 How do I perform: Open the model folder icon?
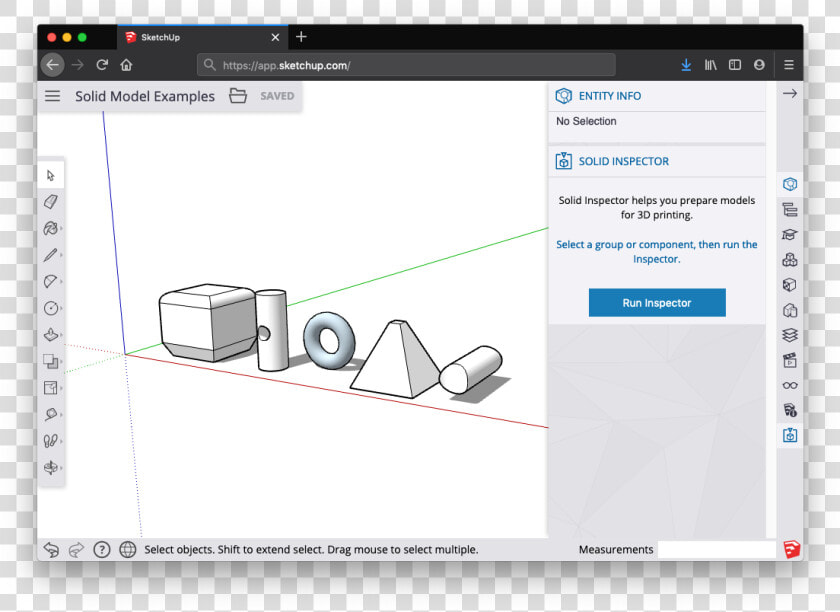coord(238,96)
